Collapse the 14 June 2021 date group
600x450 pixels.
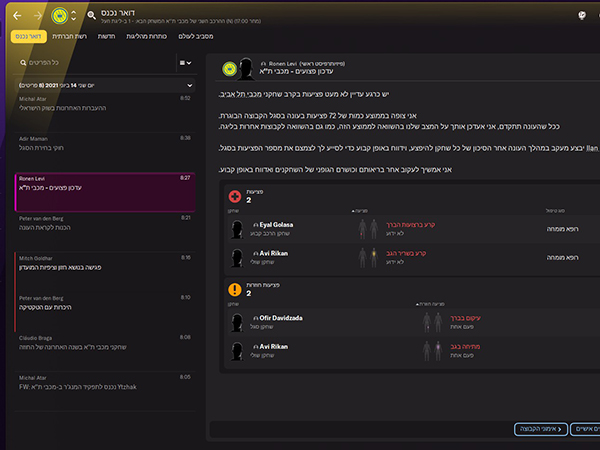coord(189,85)
